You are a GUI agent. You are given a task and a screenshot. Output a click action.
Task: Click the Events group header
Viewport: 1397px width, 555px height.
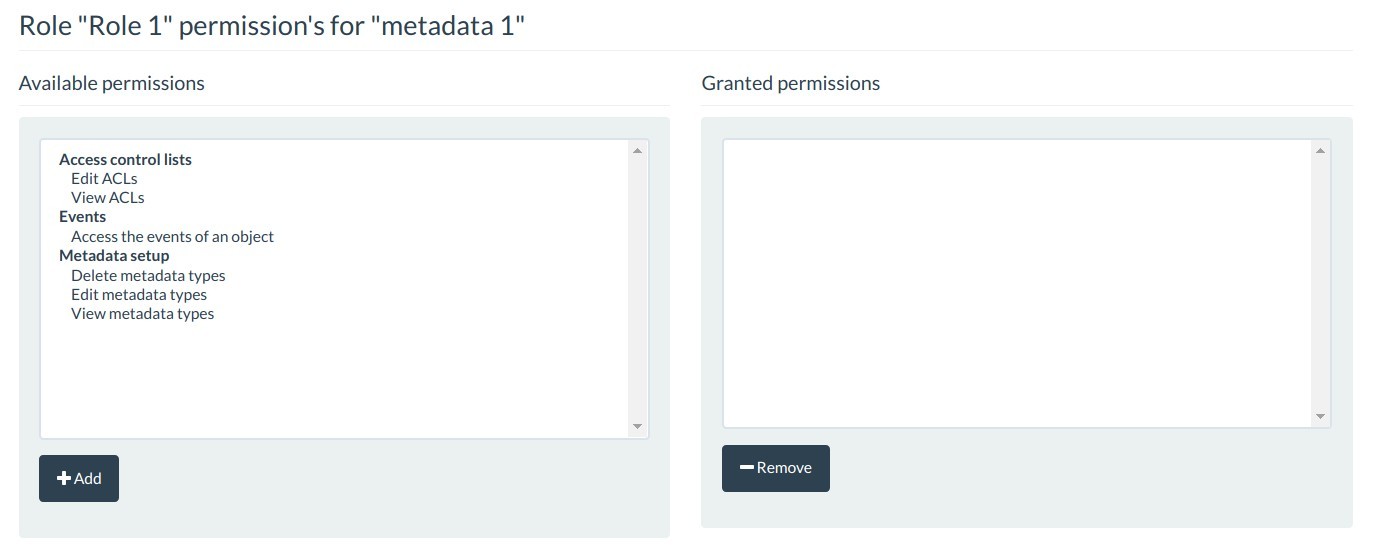[82, 217]
